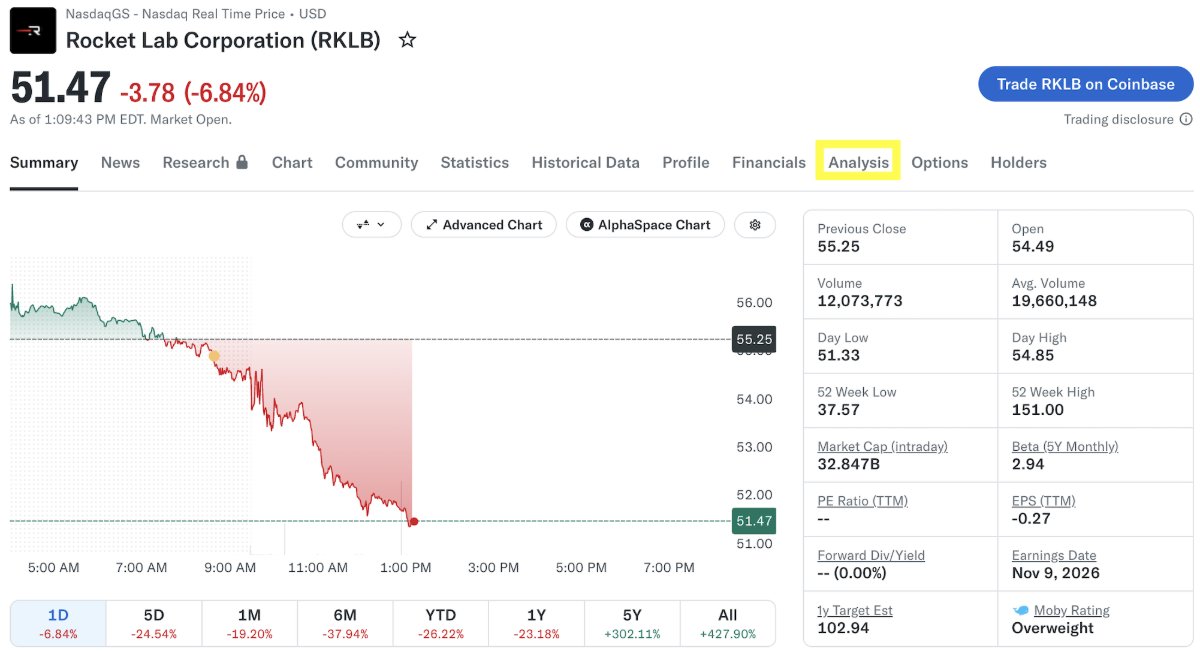Click the EPS (TTM) label
Screen dimensions: 1200x651
pos(1045,501)
